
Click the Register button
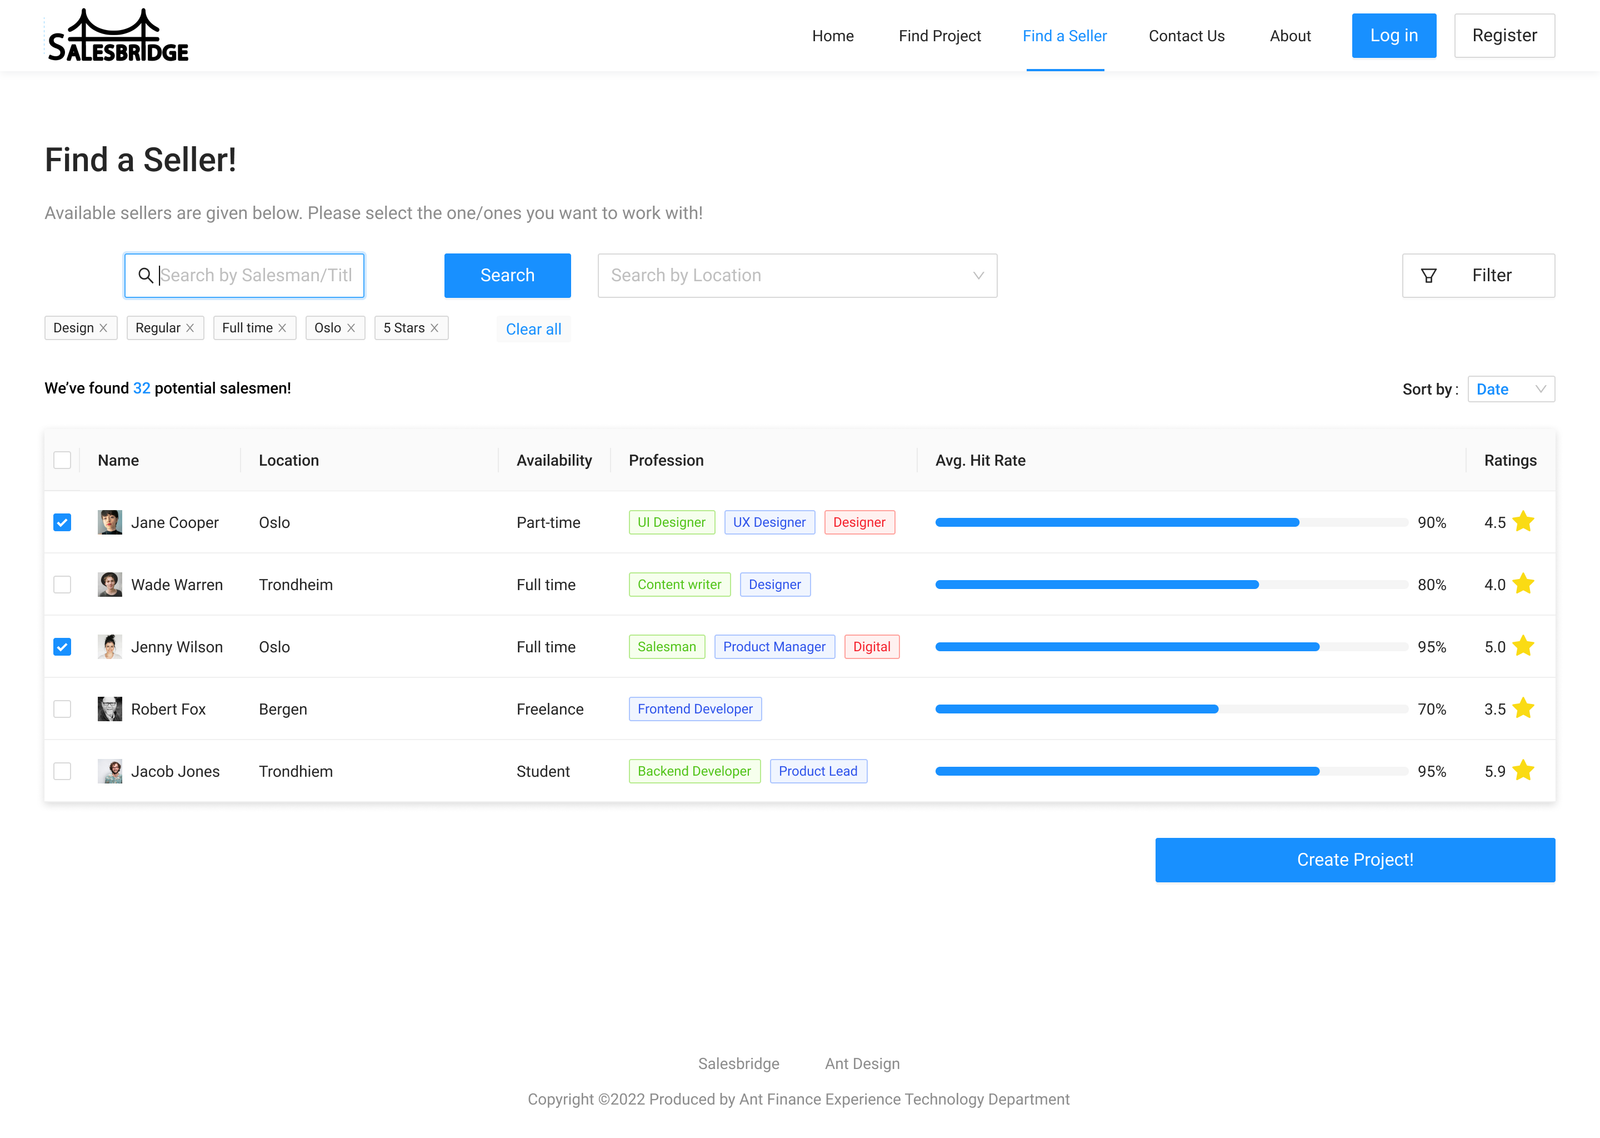click(1504, 36)
